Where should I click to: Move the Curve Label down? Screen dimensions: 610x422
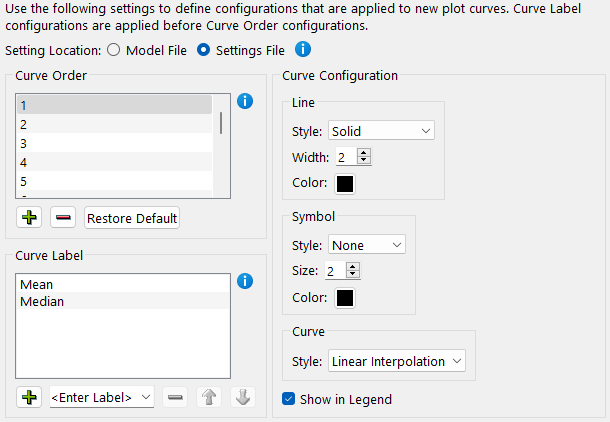click(242, 397)
